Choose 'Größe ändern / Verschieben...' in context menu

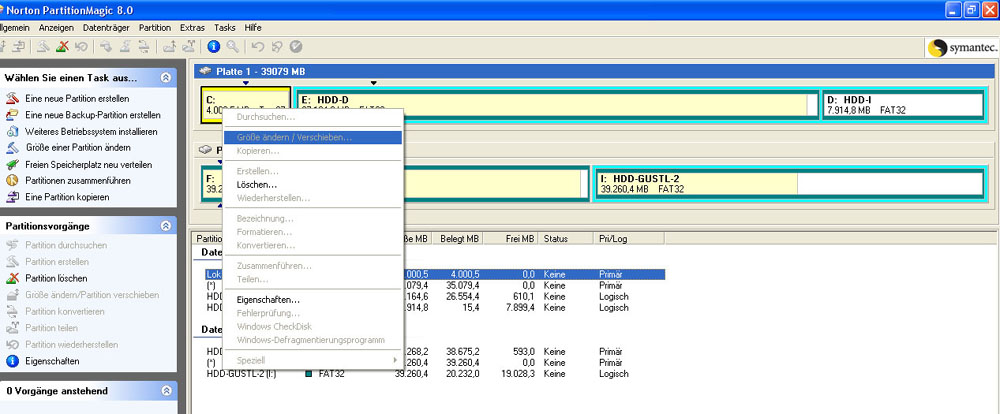312,137
